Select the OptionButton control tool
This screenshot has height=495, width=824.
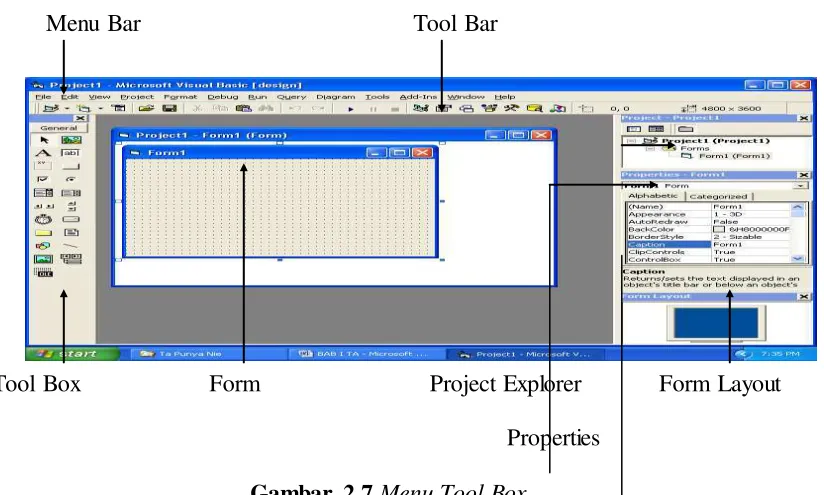coord(71,179)
